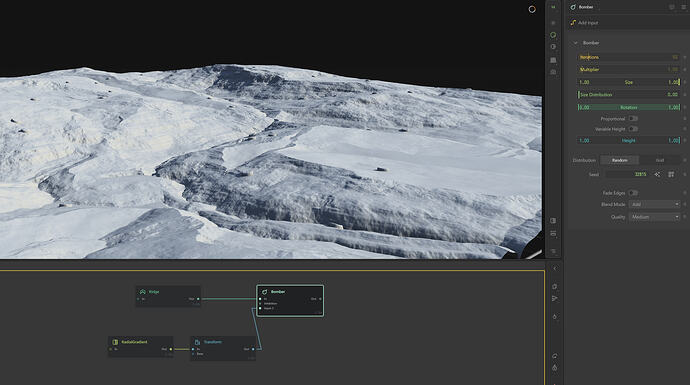Collapse the Bomber properties section

[575, 43]
